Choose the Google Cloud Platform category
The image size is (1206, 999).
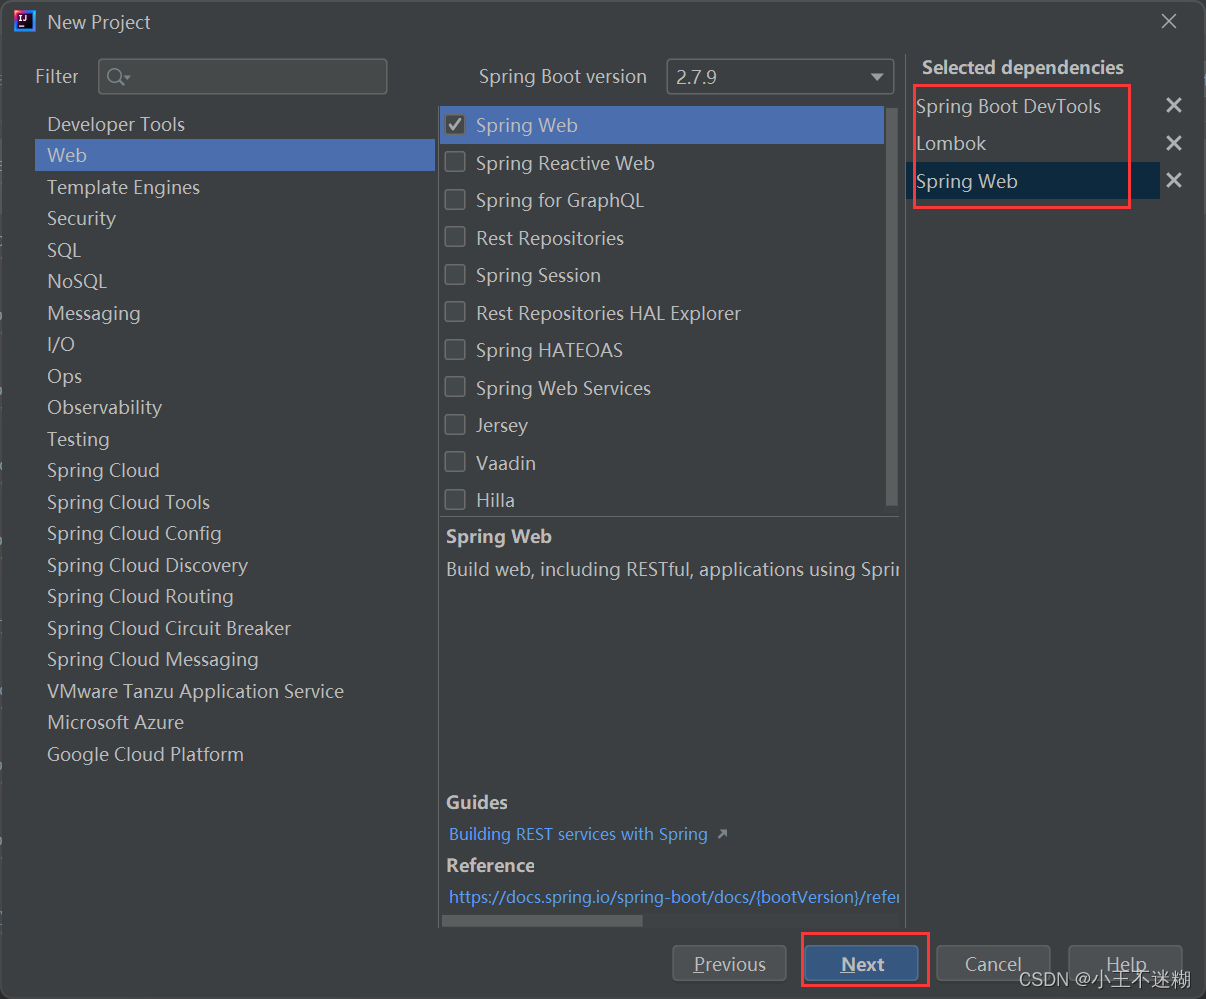coord(235,754)
